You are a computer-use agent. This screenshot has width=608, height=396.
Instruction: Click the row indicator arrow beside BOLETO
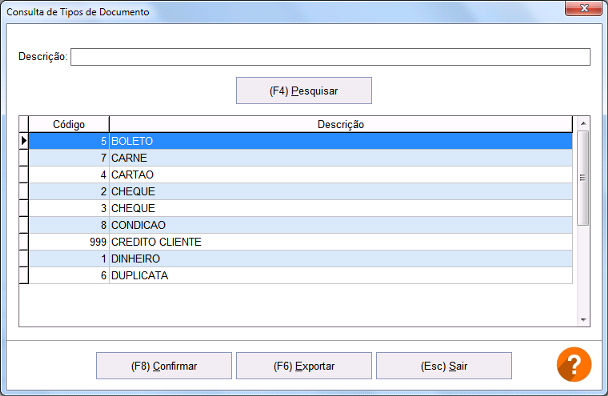coord(24,141)
